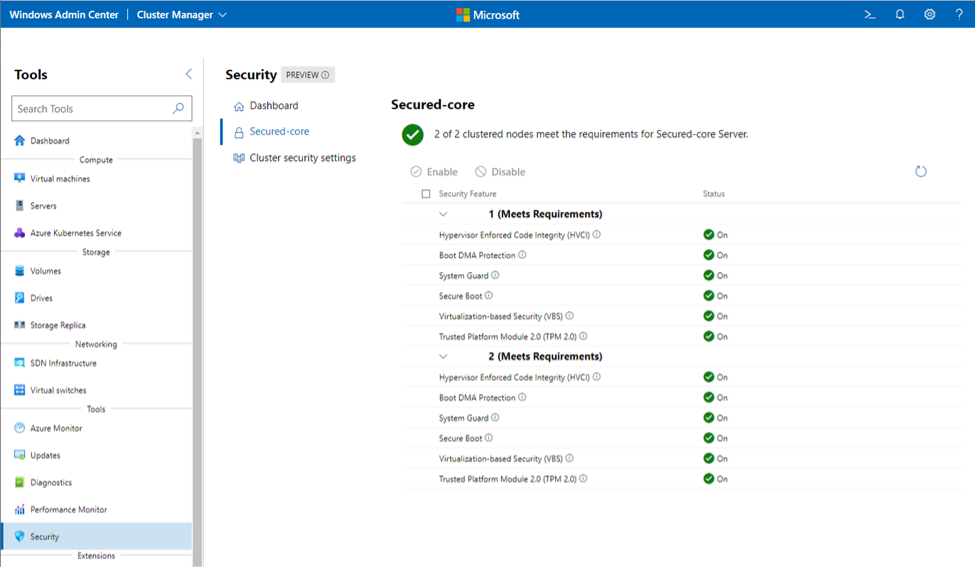Show info for node 2 HVCI
Image resolution: width=979 pixels, height=568 pixels.
point(597,377)
